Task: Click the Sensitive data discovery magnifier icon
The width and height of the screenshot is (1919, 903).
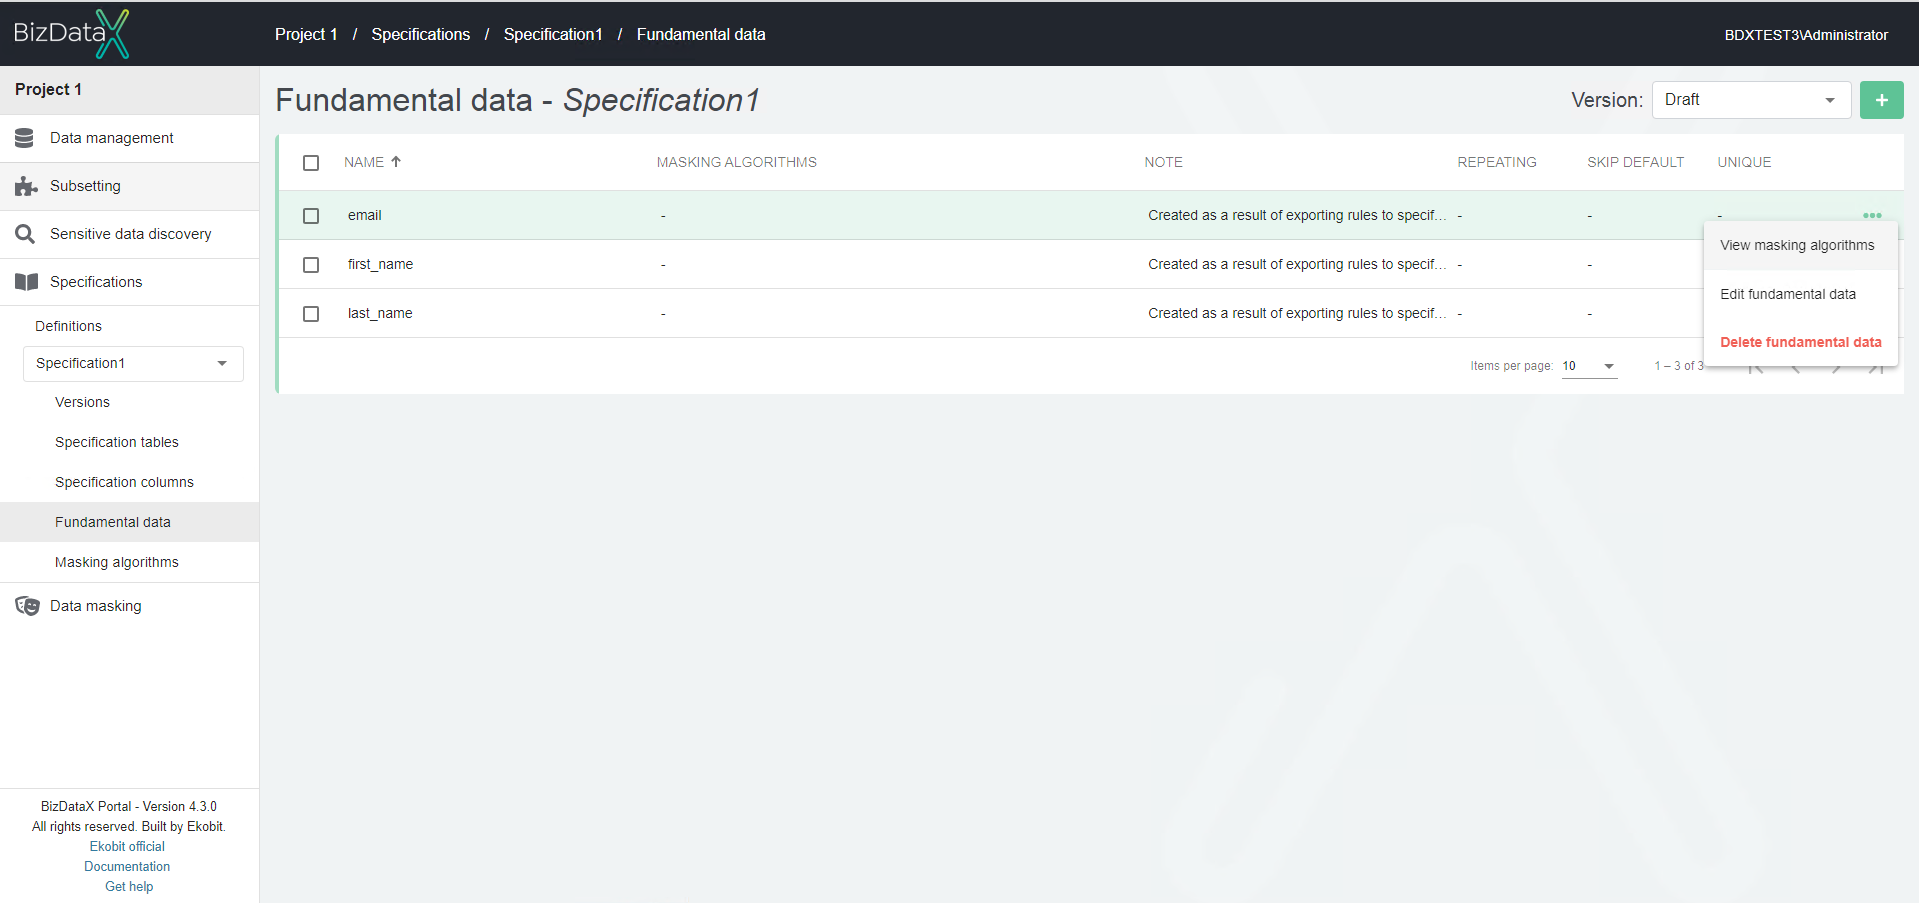Action: [x=25, y=234]
